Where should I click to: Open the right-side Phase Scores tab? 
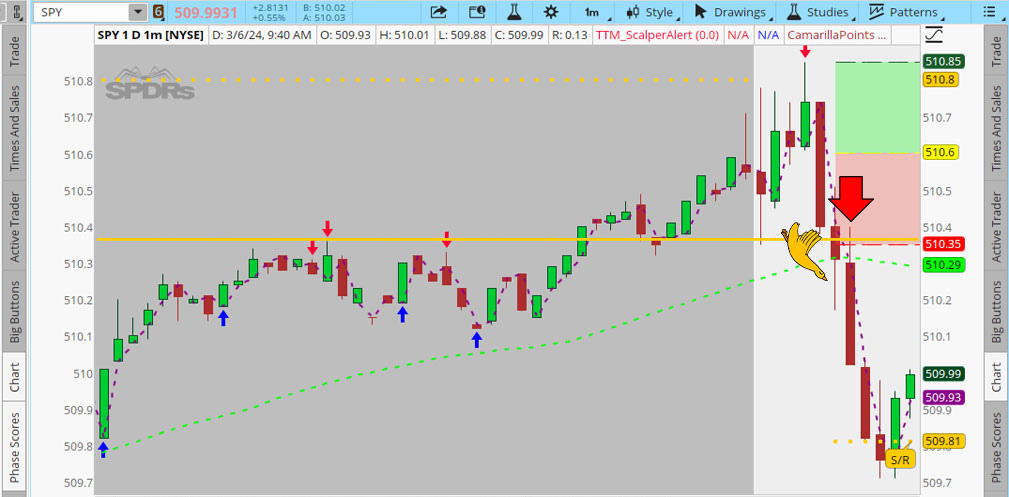tap(996, 446)
